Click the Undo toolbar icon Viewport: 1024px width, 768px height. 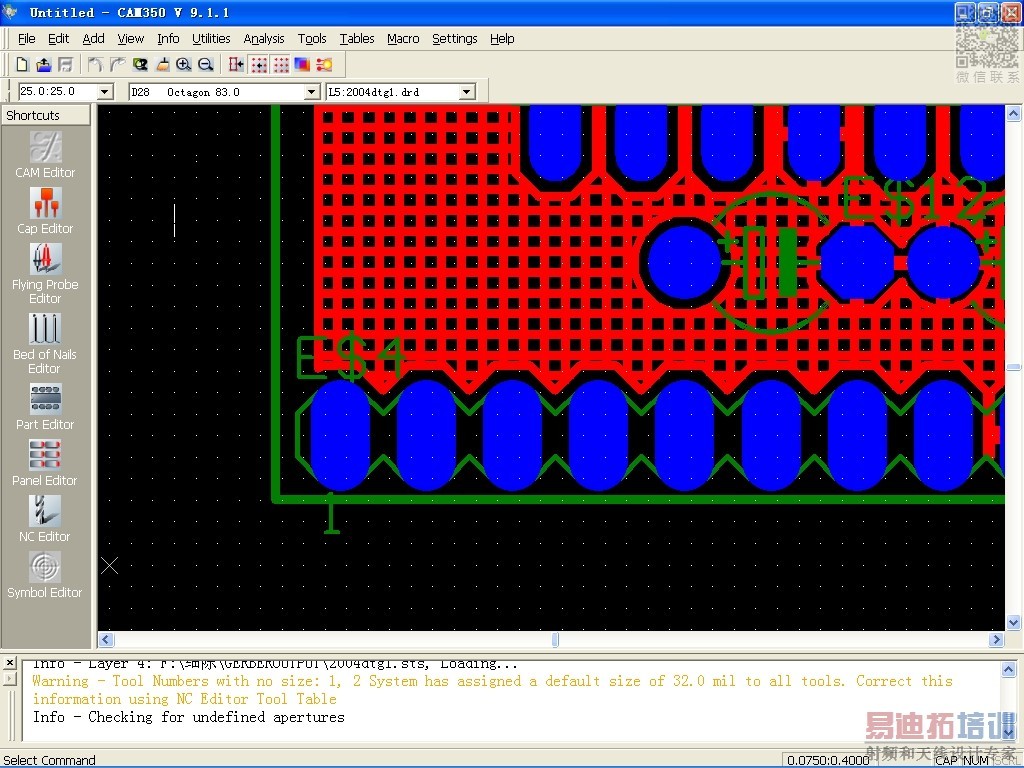[95, 64]
